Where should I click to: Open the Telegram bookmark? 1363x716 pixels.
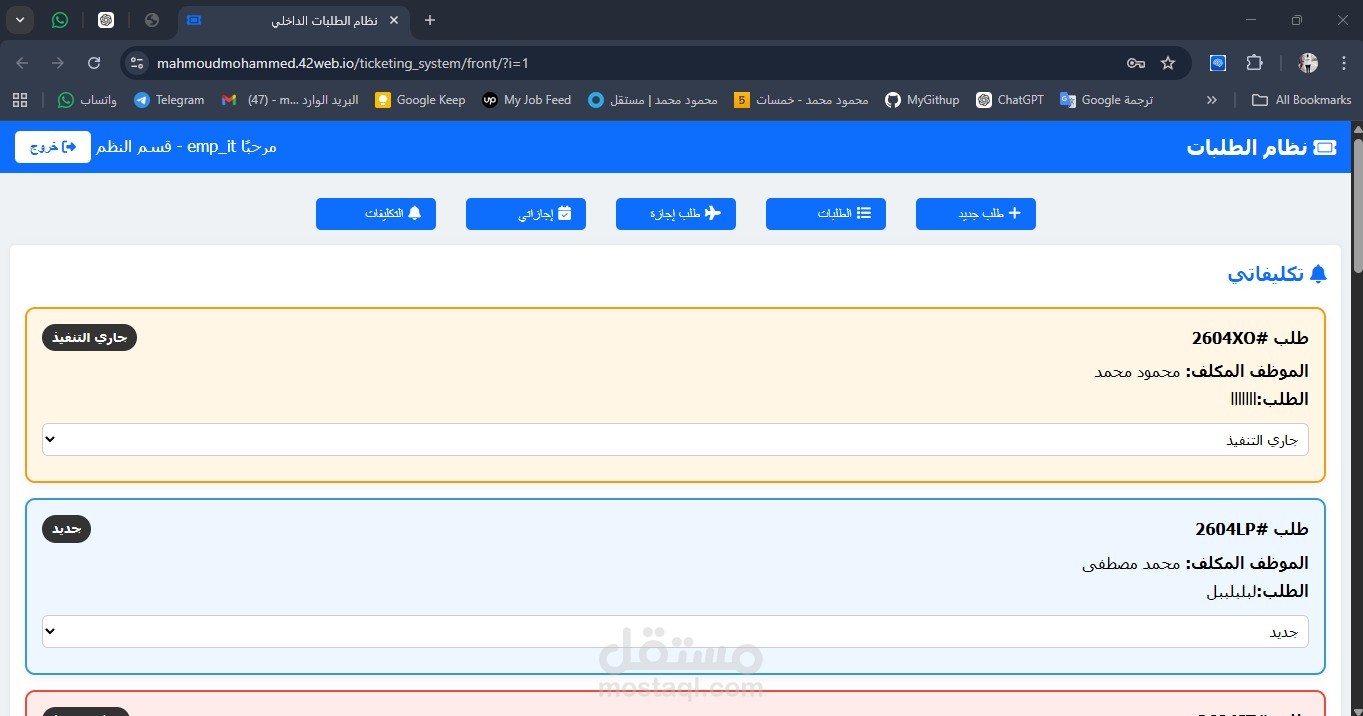click(169, 100)
